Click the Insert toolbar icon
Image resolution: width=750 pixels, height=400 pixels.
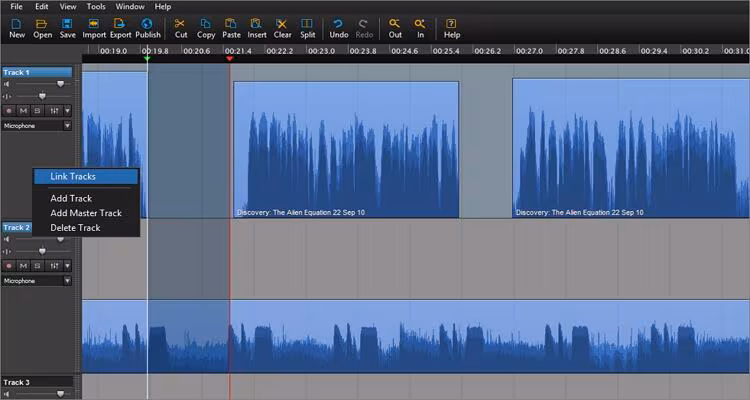tap(257, 29)
